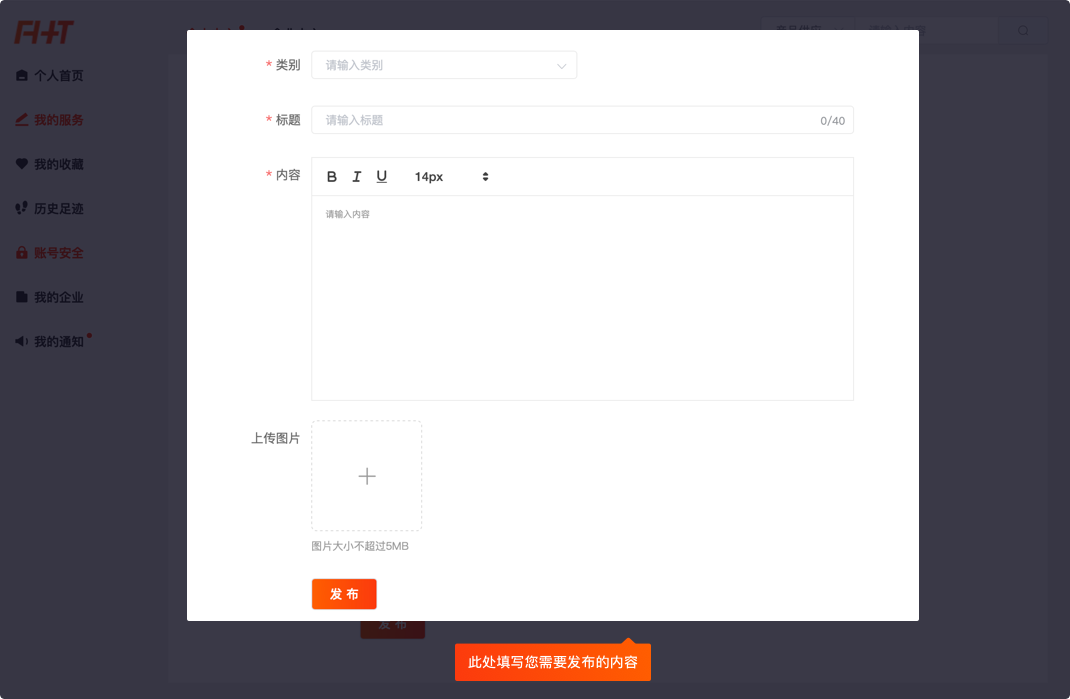This screenshot has height=699, width=1070.
Task: Click inside the 内容 content text area
Action: coord(582,298)
